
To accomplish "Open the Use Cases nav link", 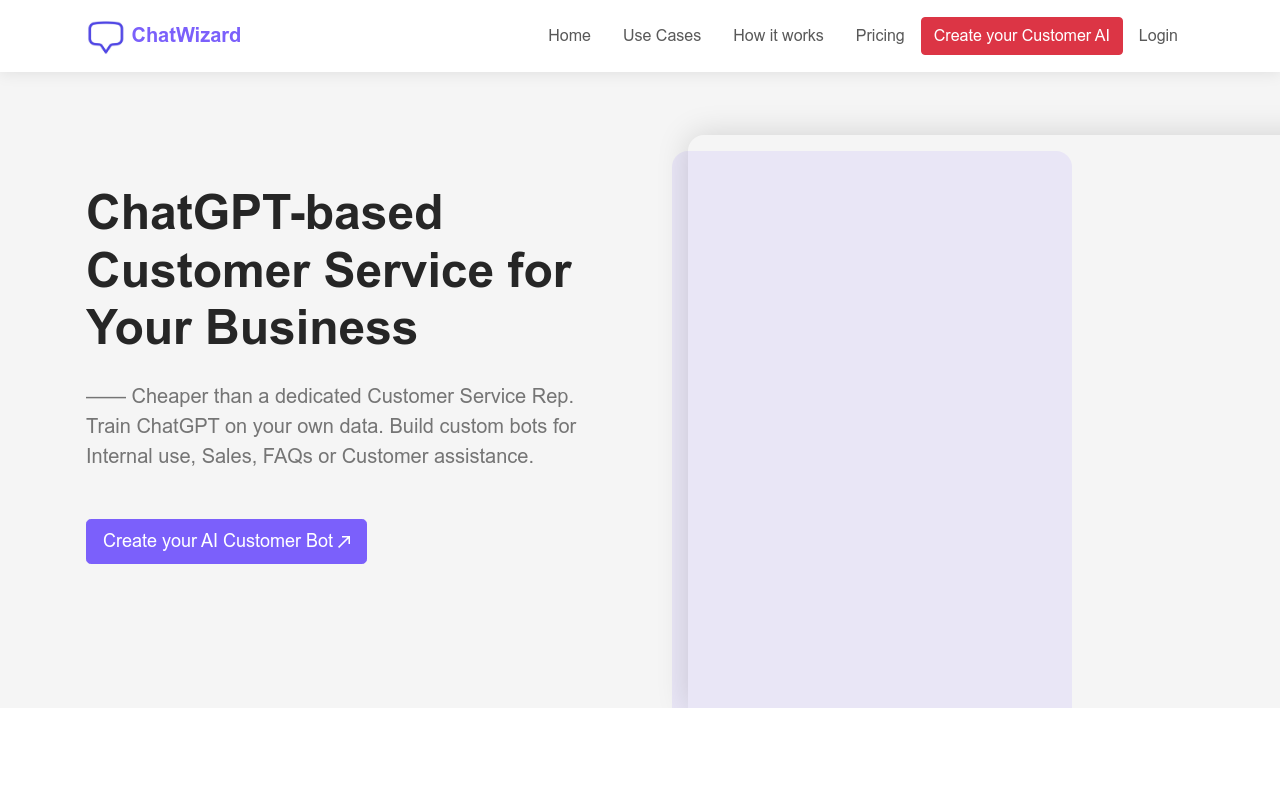I will [x=662, y=36].
